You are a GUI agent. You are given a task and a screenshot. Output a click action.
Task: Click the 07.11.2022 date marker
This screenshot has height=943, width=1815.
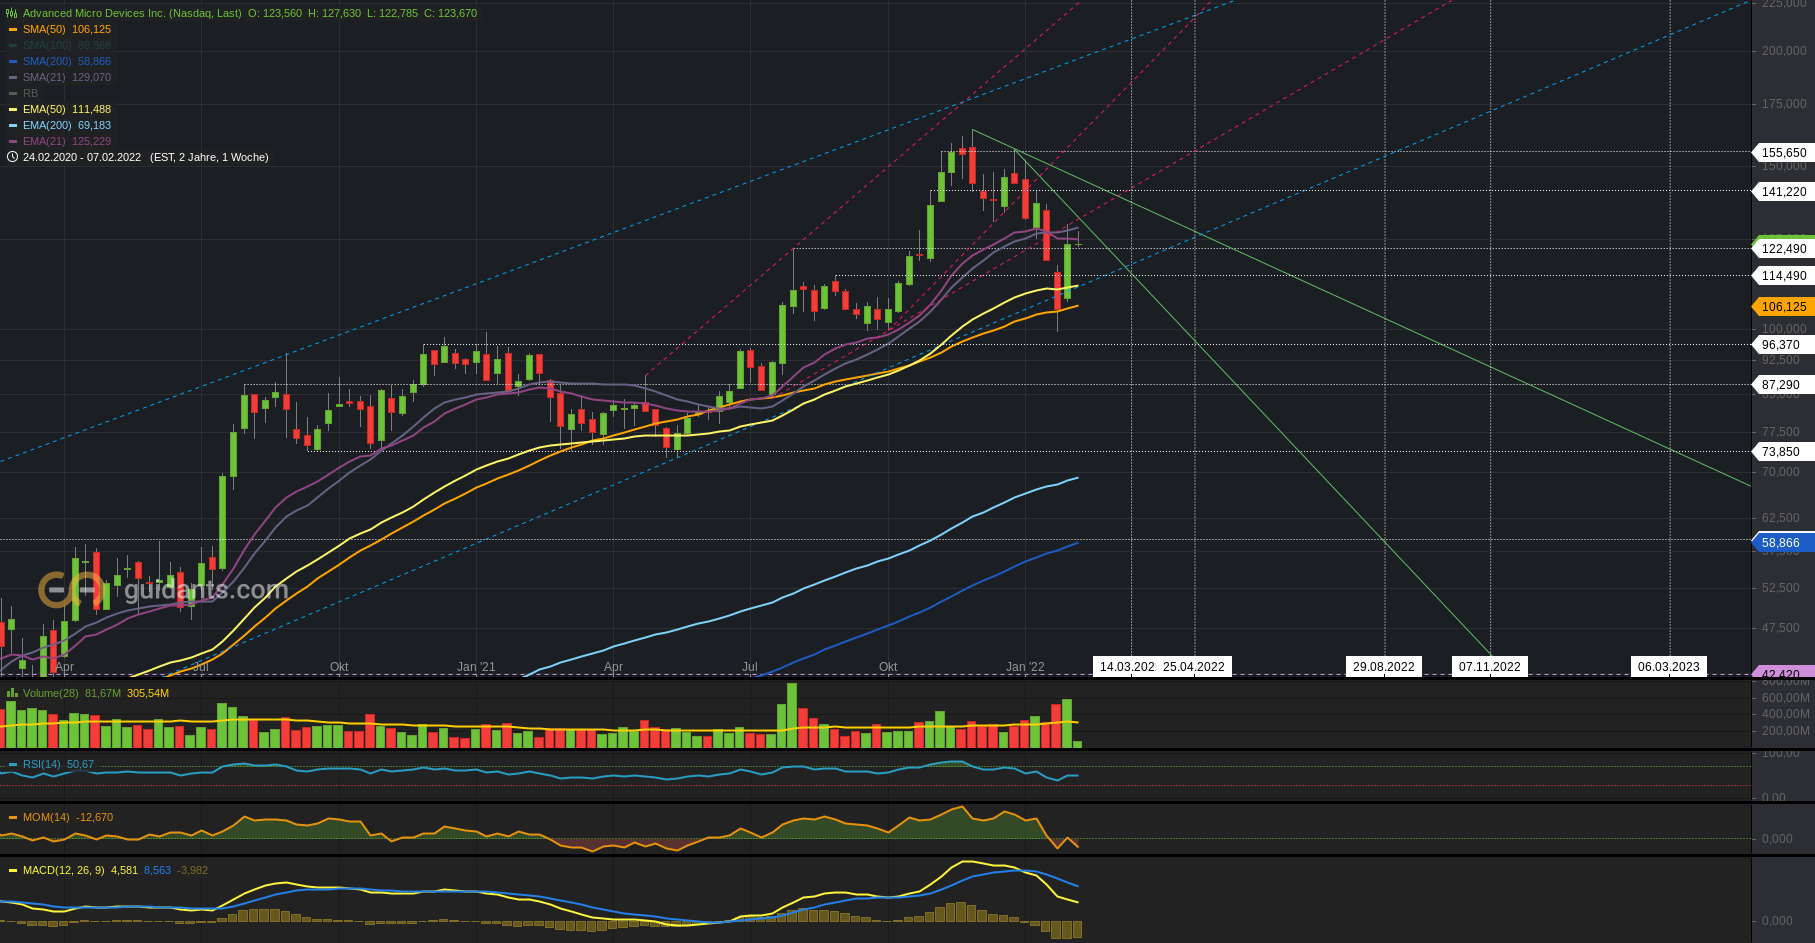[1490, 667]
